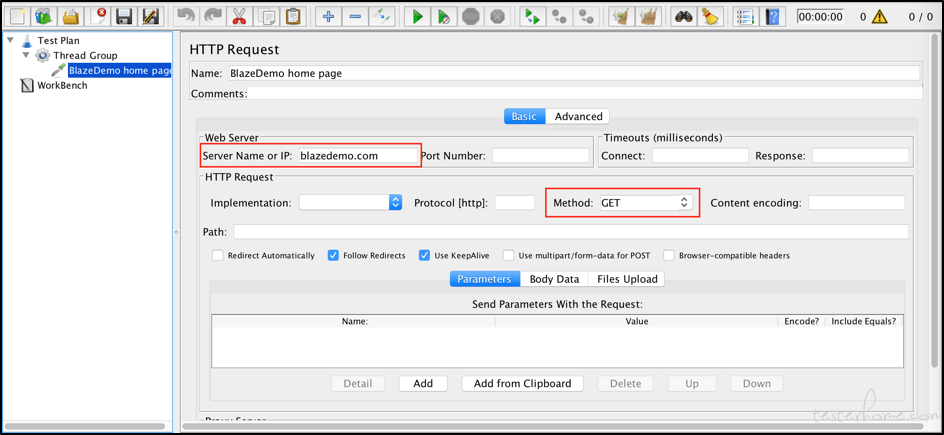The height and width of the screenshot is (435, 944).
Task: Open Search with the binoculars icon
Action: tap(683, 17)
